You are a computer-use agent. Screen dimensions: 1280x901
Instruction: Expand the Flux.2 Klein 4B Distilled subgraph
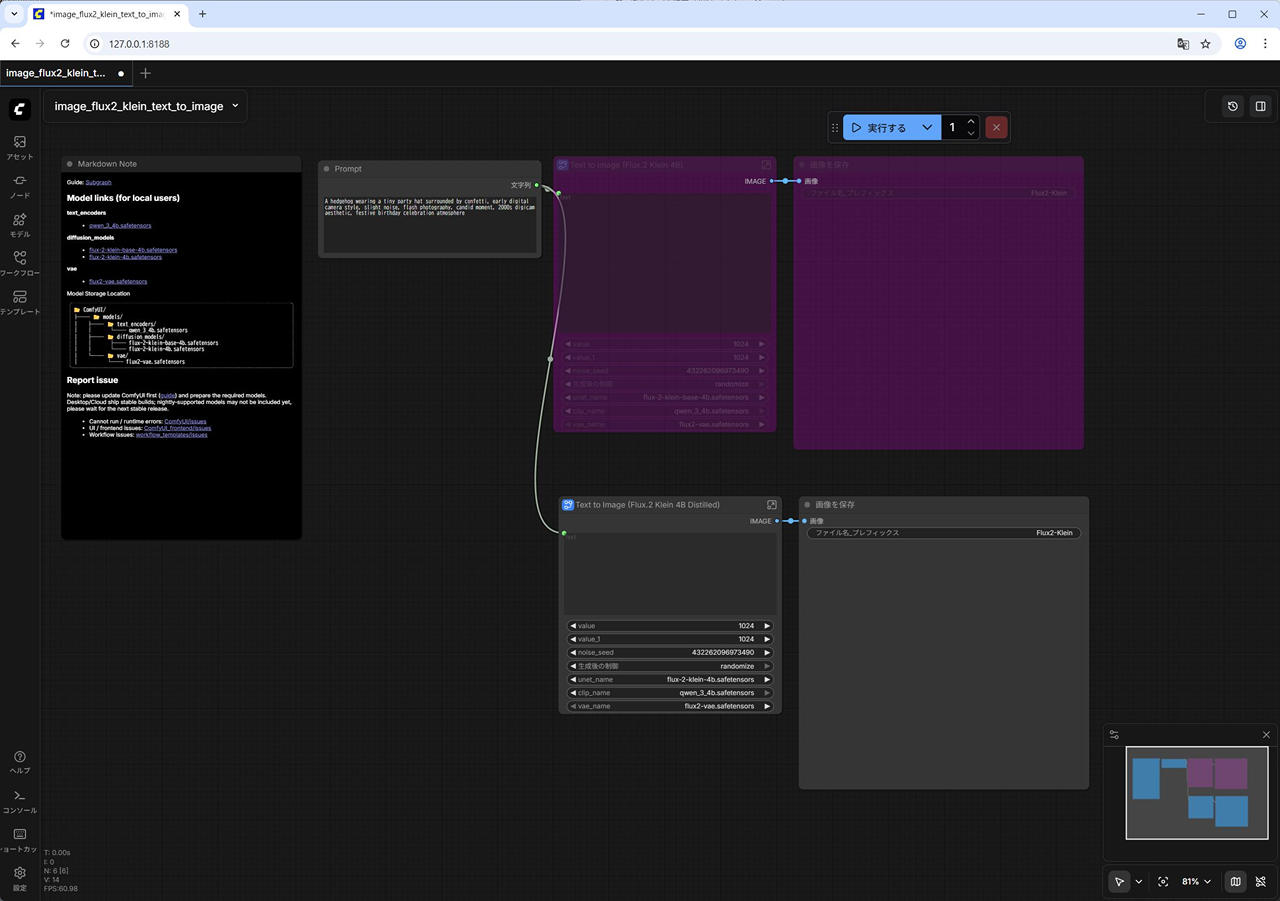coord(771,505)
